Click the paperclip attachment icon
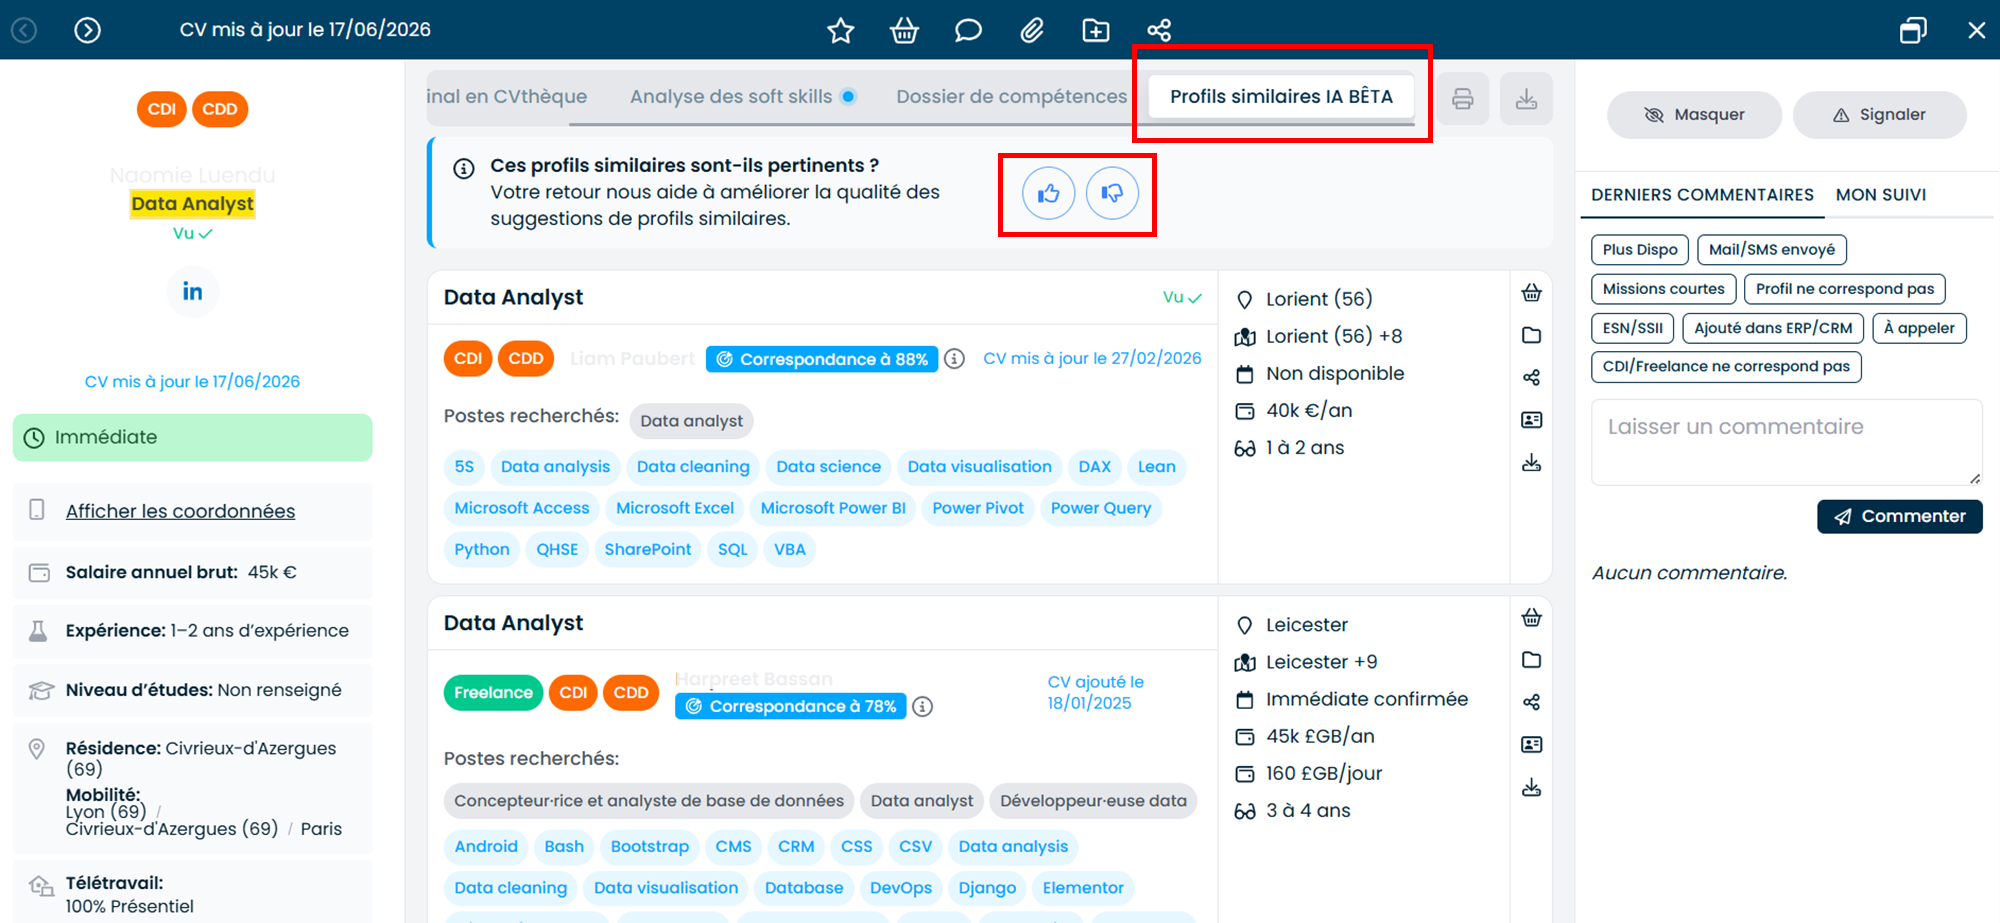The width and height of the screenshot is (2000, 923). point(1032,30)
